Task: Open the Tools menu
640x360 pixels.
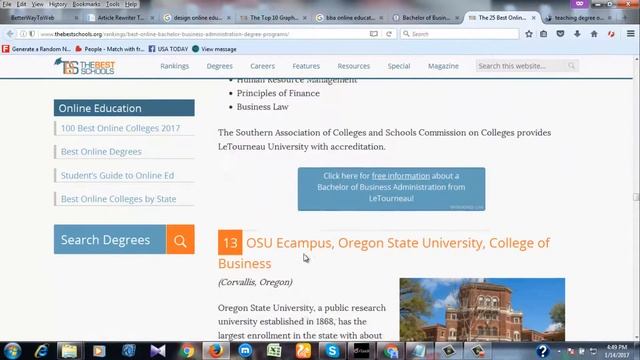Action: point(113,4)
